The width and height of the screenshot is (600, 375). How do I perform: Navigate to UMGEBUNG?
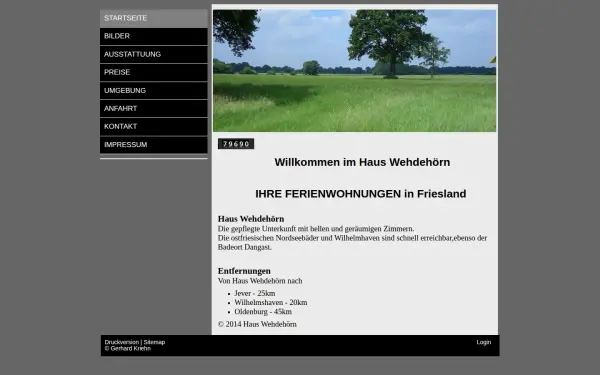pyautogui.click(x=154, y=91)
